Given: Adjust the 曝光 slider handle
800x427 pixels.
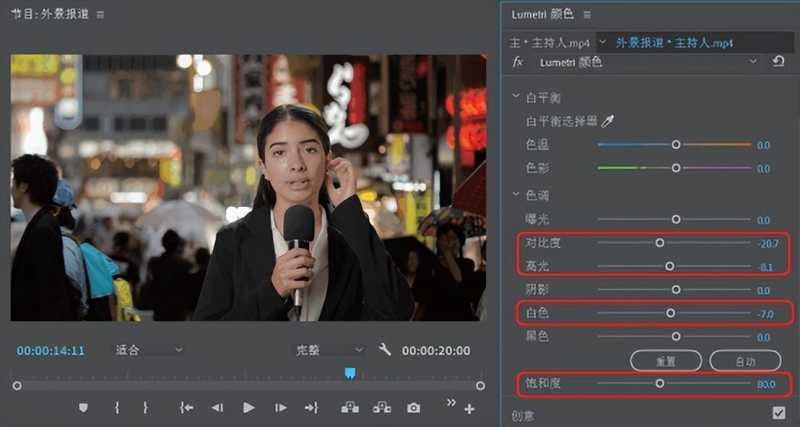Looking at the screenshot, I should click(x=676, y=219).
